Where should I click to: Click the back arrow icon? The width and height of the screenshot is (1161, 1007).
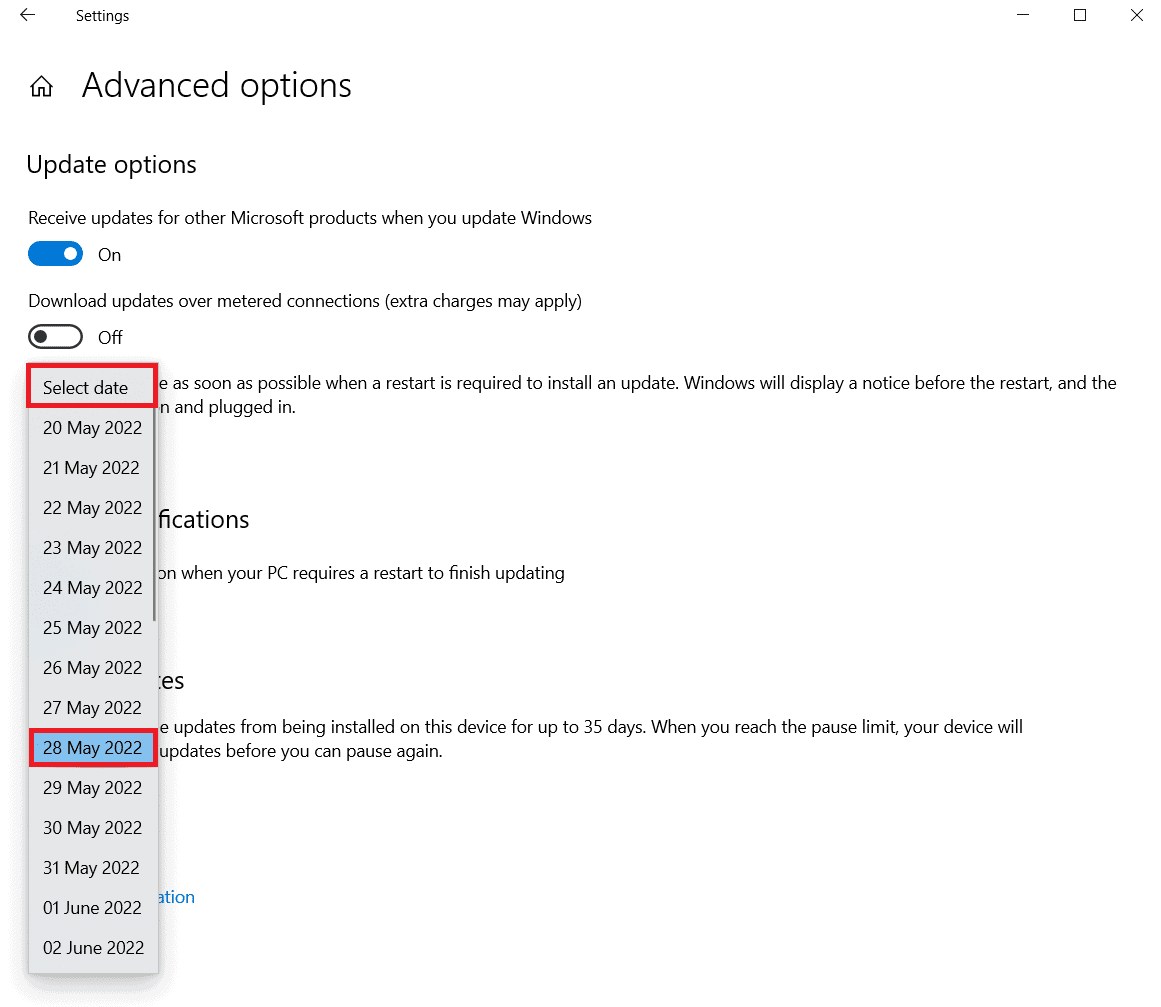pyautogui.click(x=26, y=15)
